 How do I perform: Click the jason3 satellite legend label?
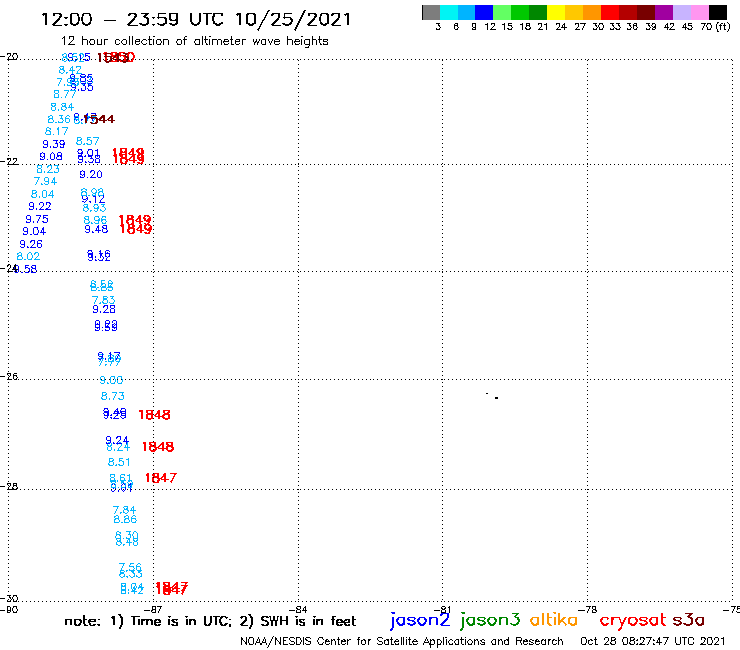pyautogui.click(x=490, y=620)
